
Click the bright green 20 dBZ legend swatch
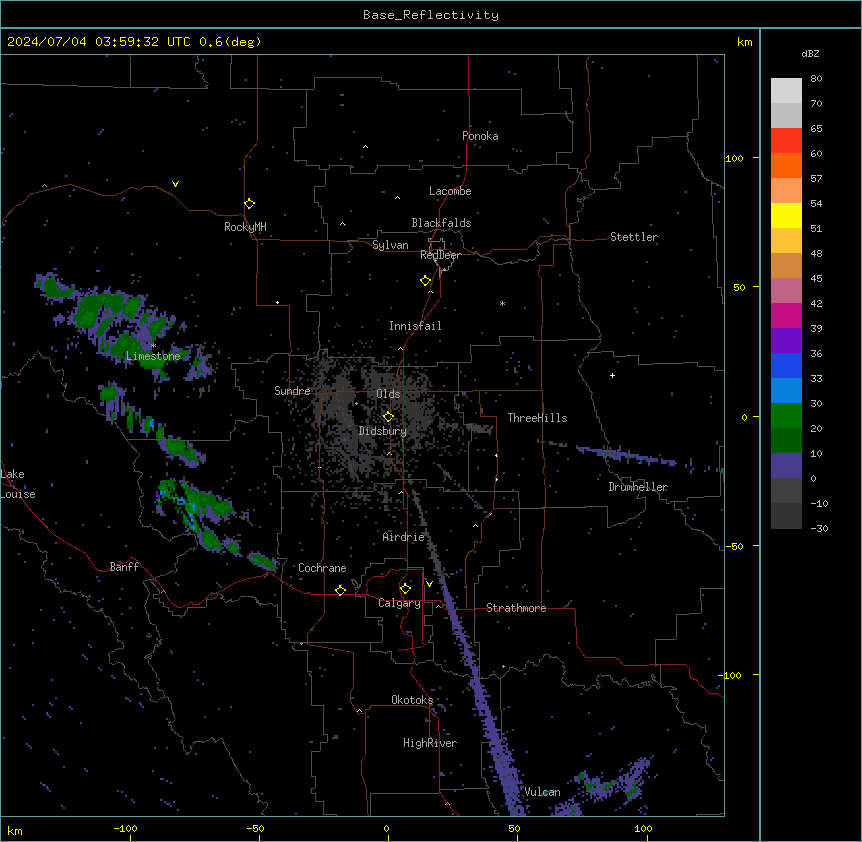[x=786, y=416]
